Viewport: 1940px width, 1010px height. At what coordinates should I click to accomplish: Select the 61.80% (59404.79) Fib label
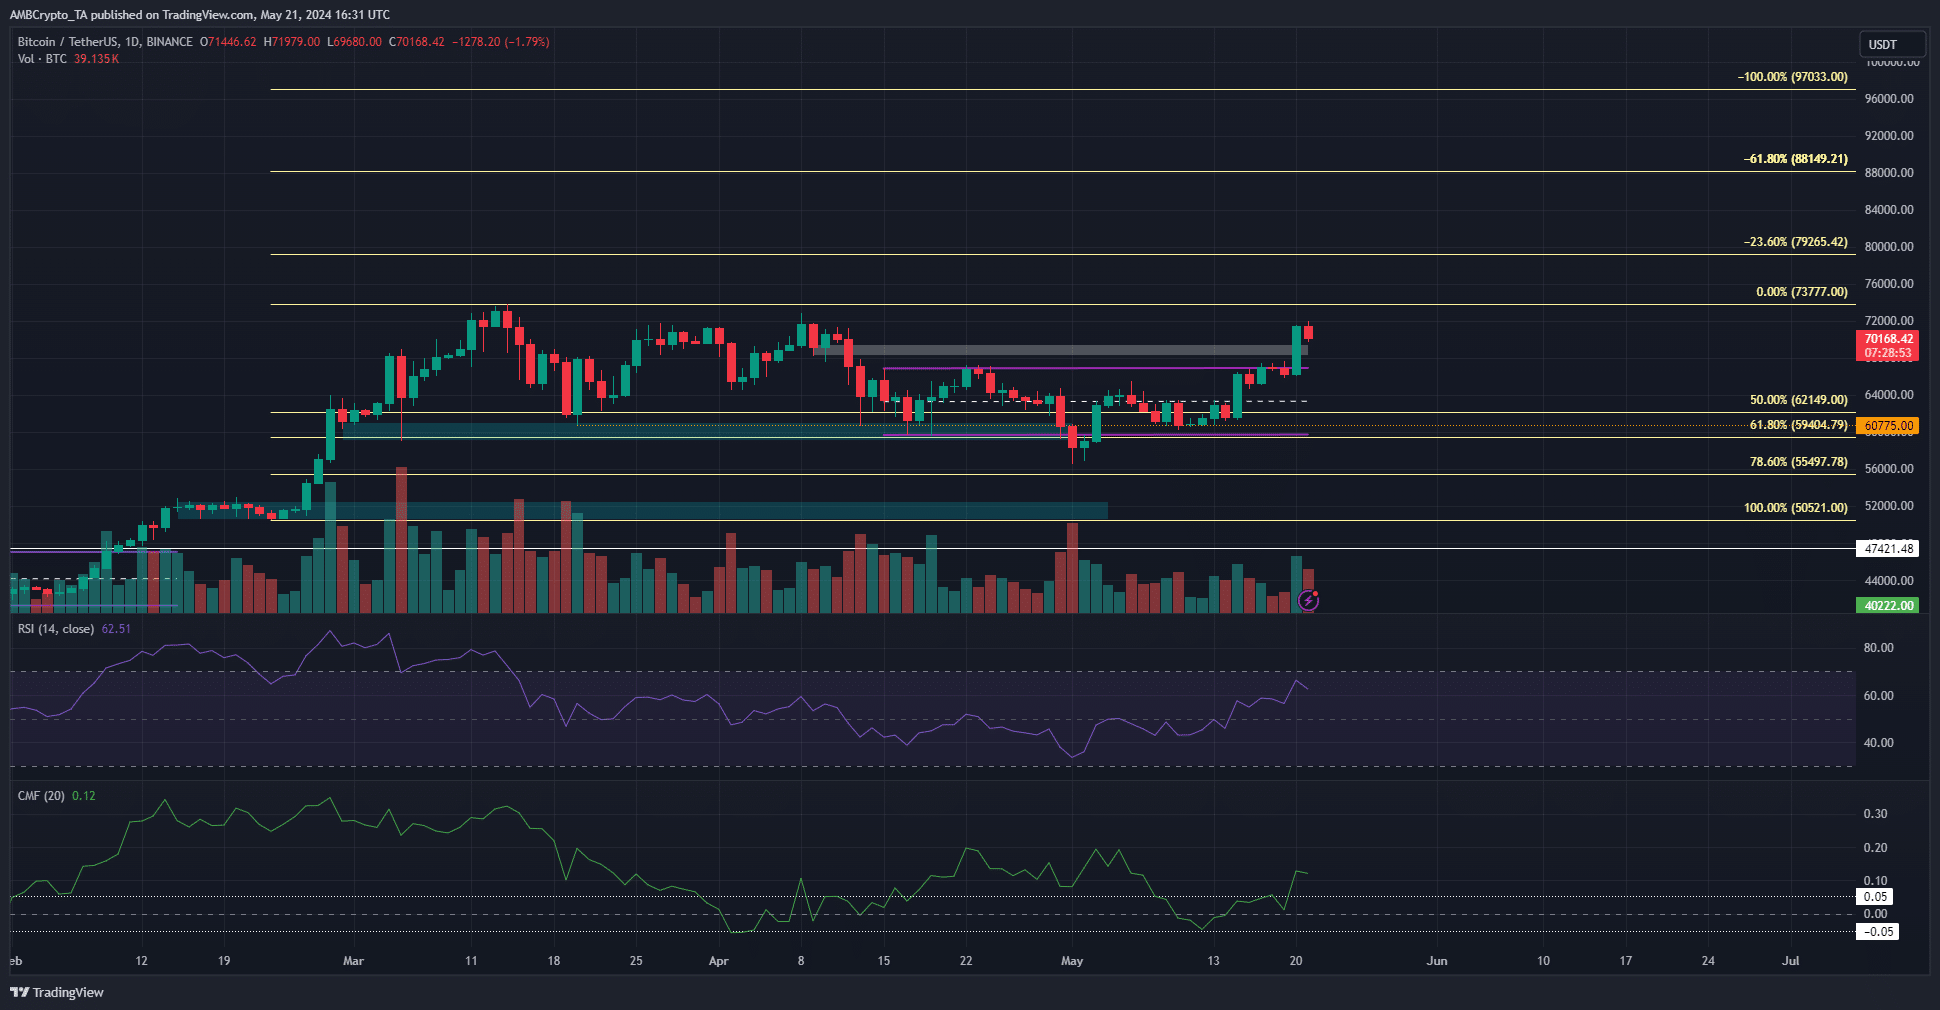[1799, 425]
